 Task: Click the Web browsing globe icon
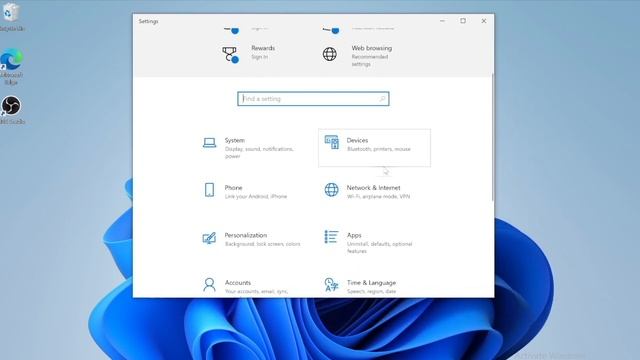pos(330,54)
